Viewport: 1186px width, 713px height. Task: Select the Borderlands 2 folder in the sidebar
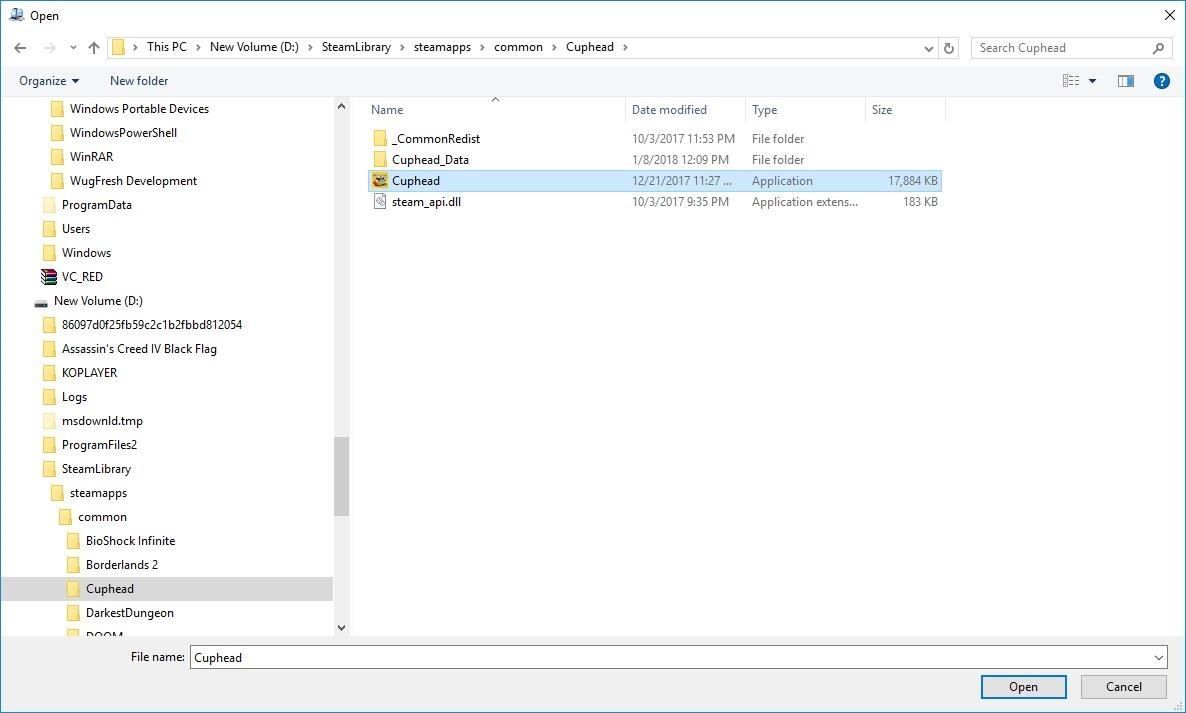pos(120,564)
